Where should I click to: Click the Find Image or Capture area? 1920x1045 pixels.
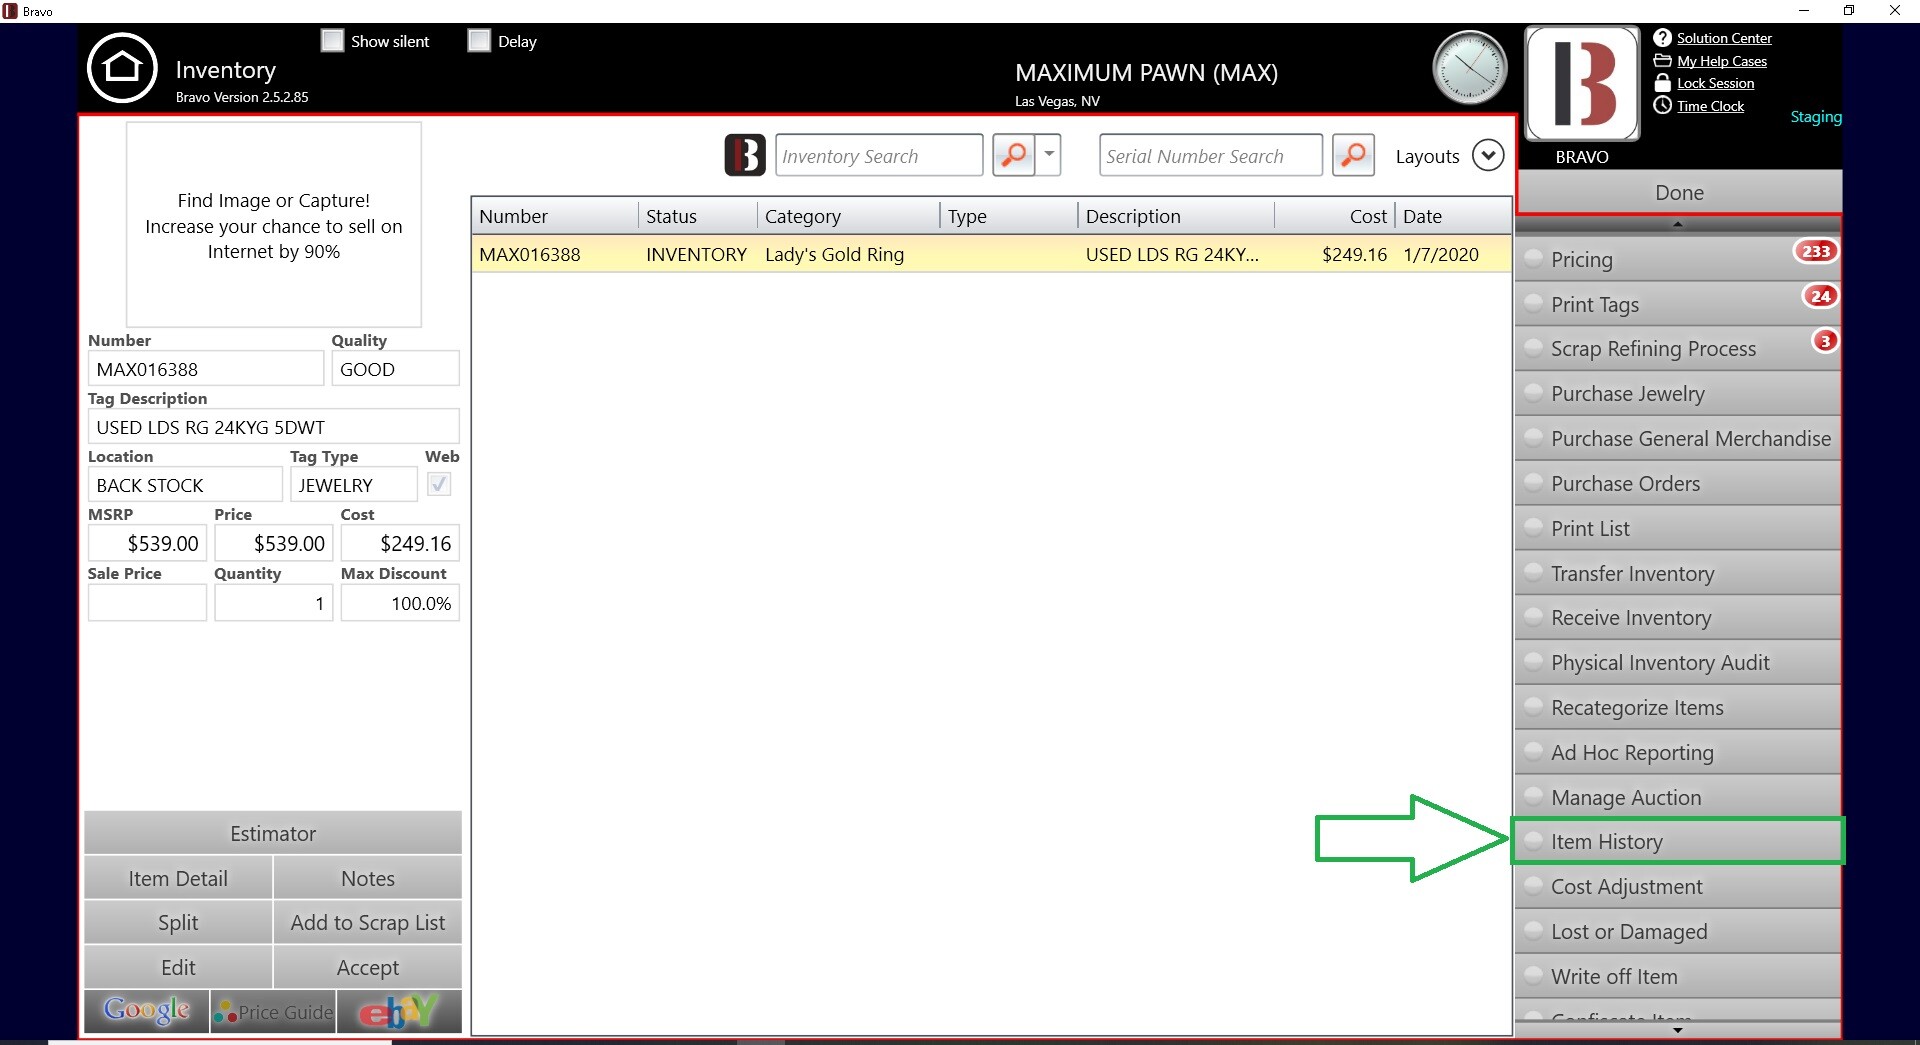coord(274,225)
